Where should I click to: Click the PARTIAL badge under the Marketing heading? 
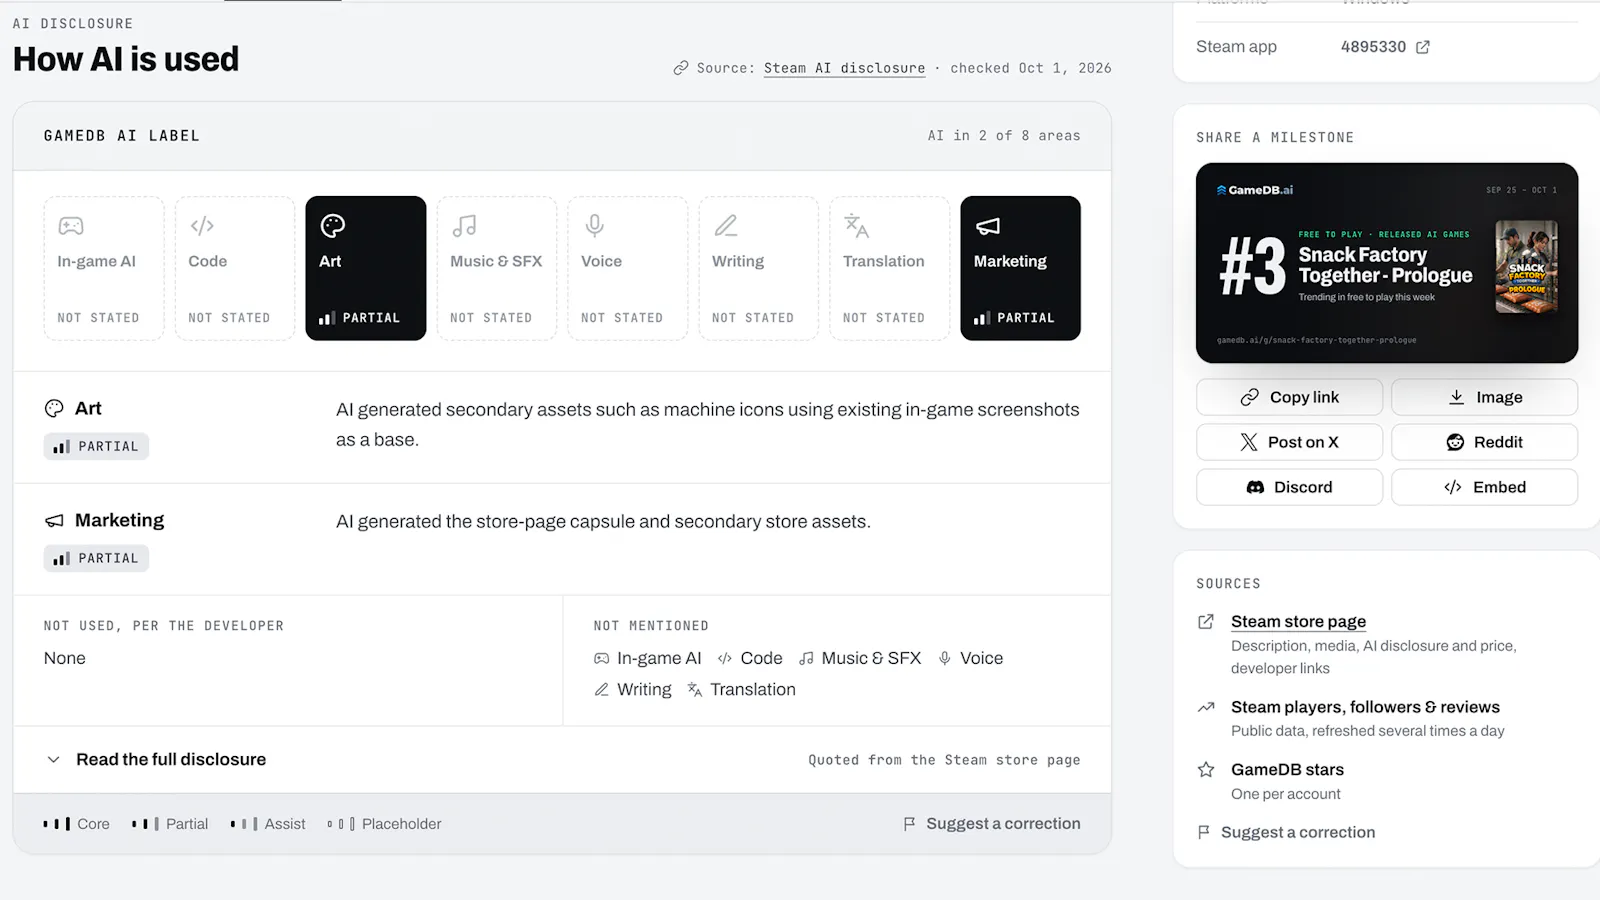[x=96, y=558]
